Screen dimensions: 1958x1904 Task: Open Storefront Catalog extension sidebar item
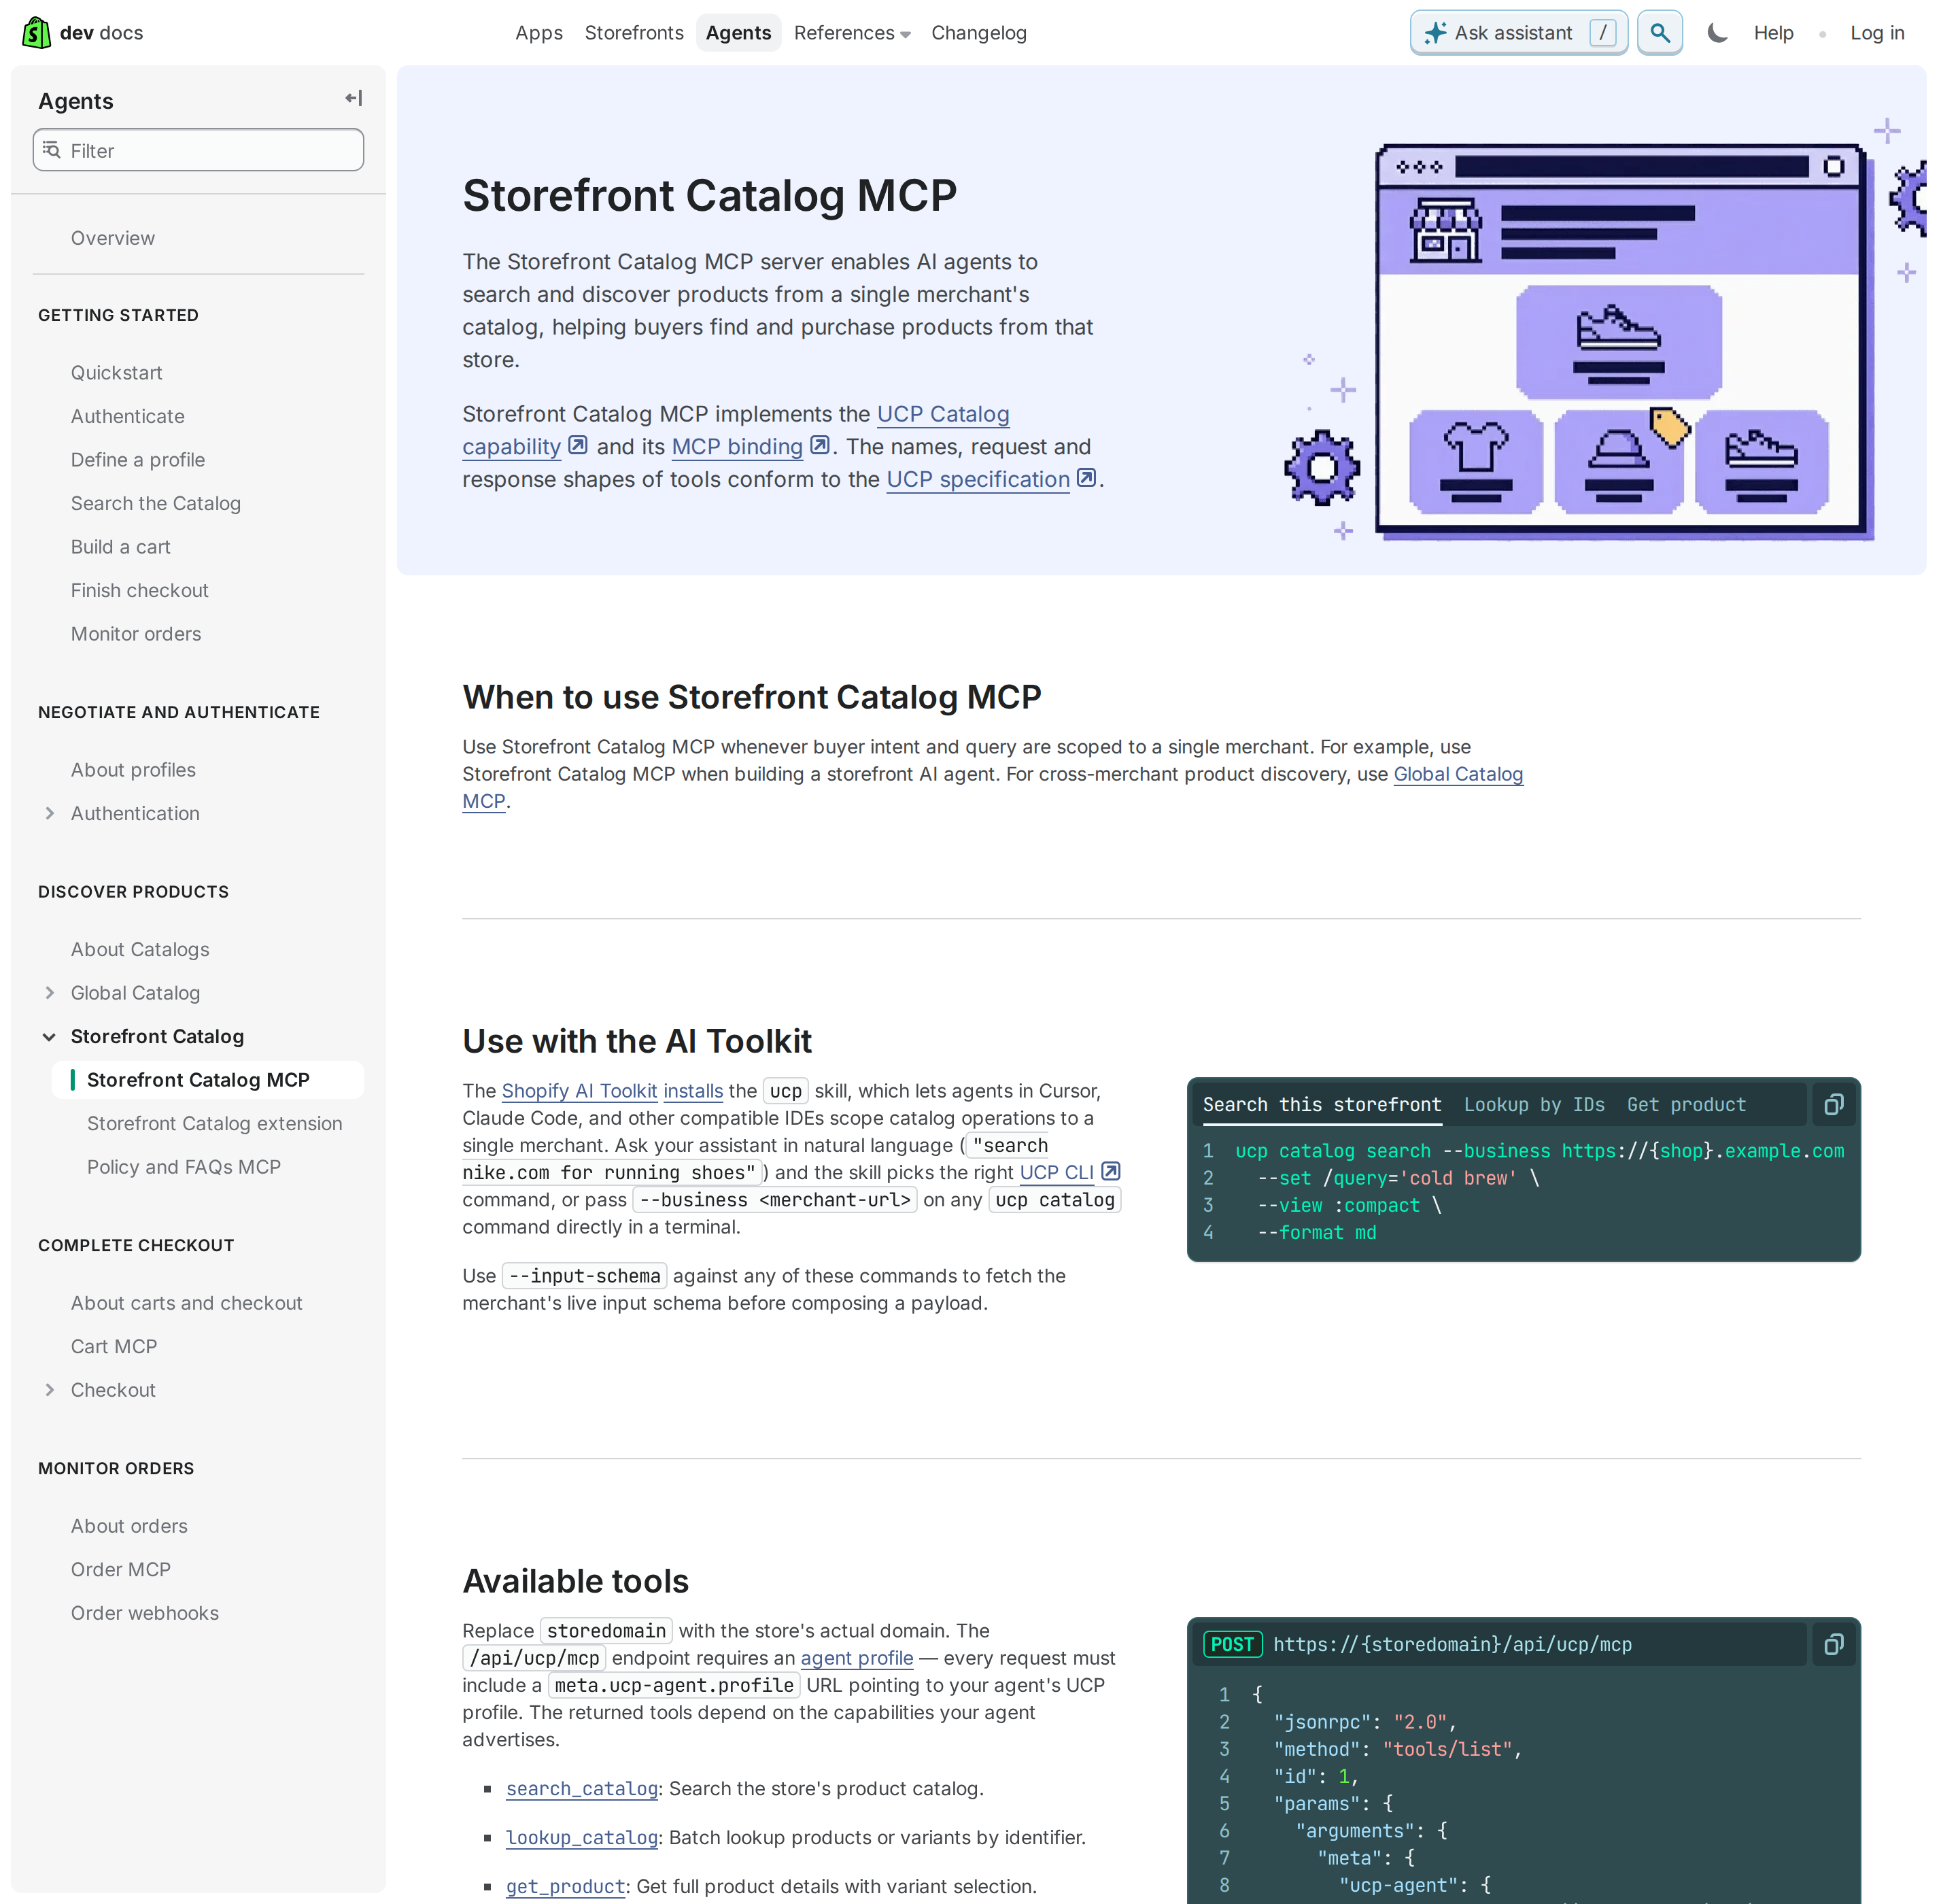point(215,1124)
